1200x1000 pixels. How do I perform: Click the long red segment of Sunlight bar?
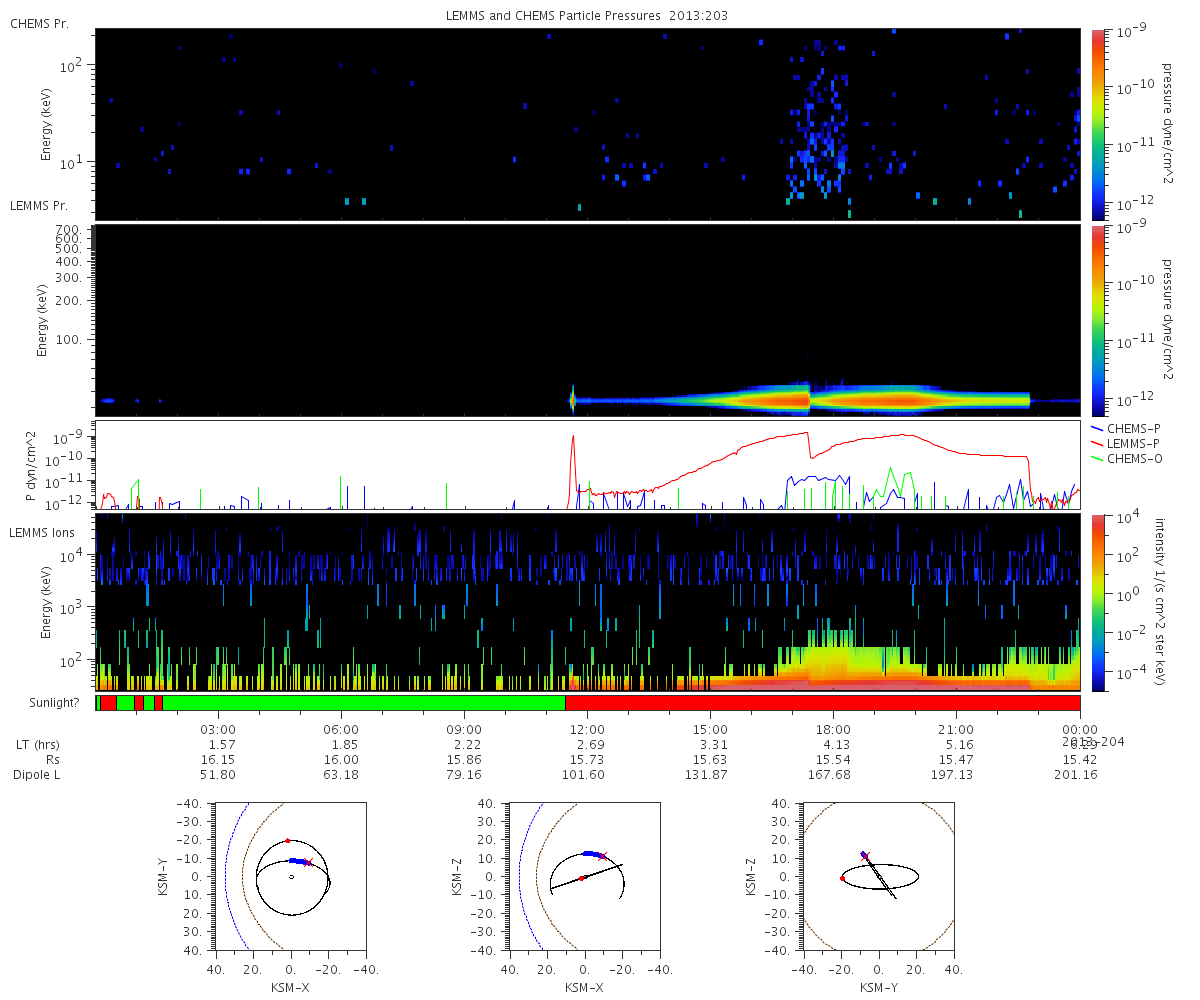pyautogui.click(x=822, y=703)
